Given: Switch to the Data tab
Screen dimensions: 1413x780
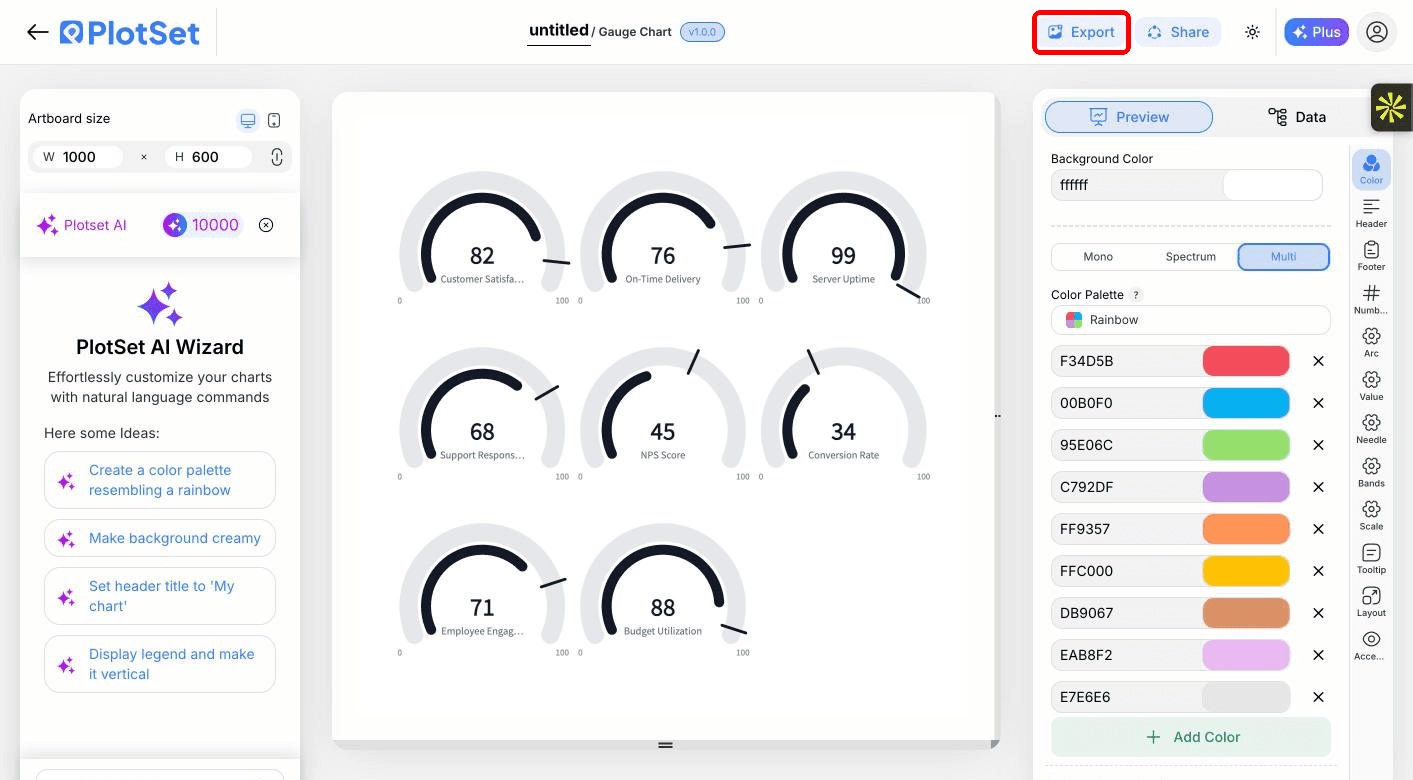Looking at the screenshot, I should 1296,117.
